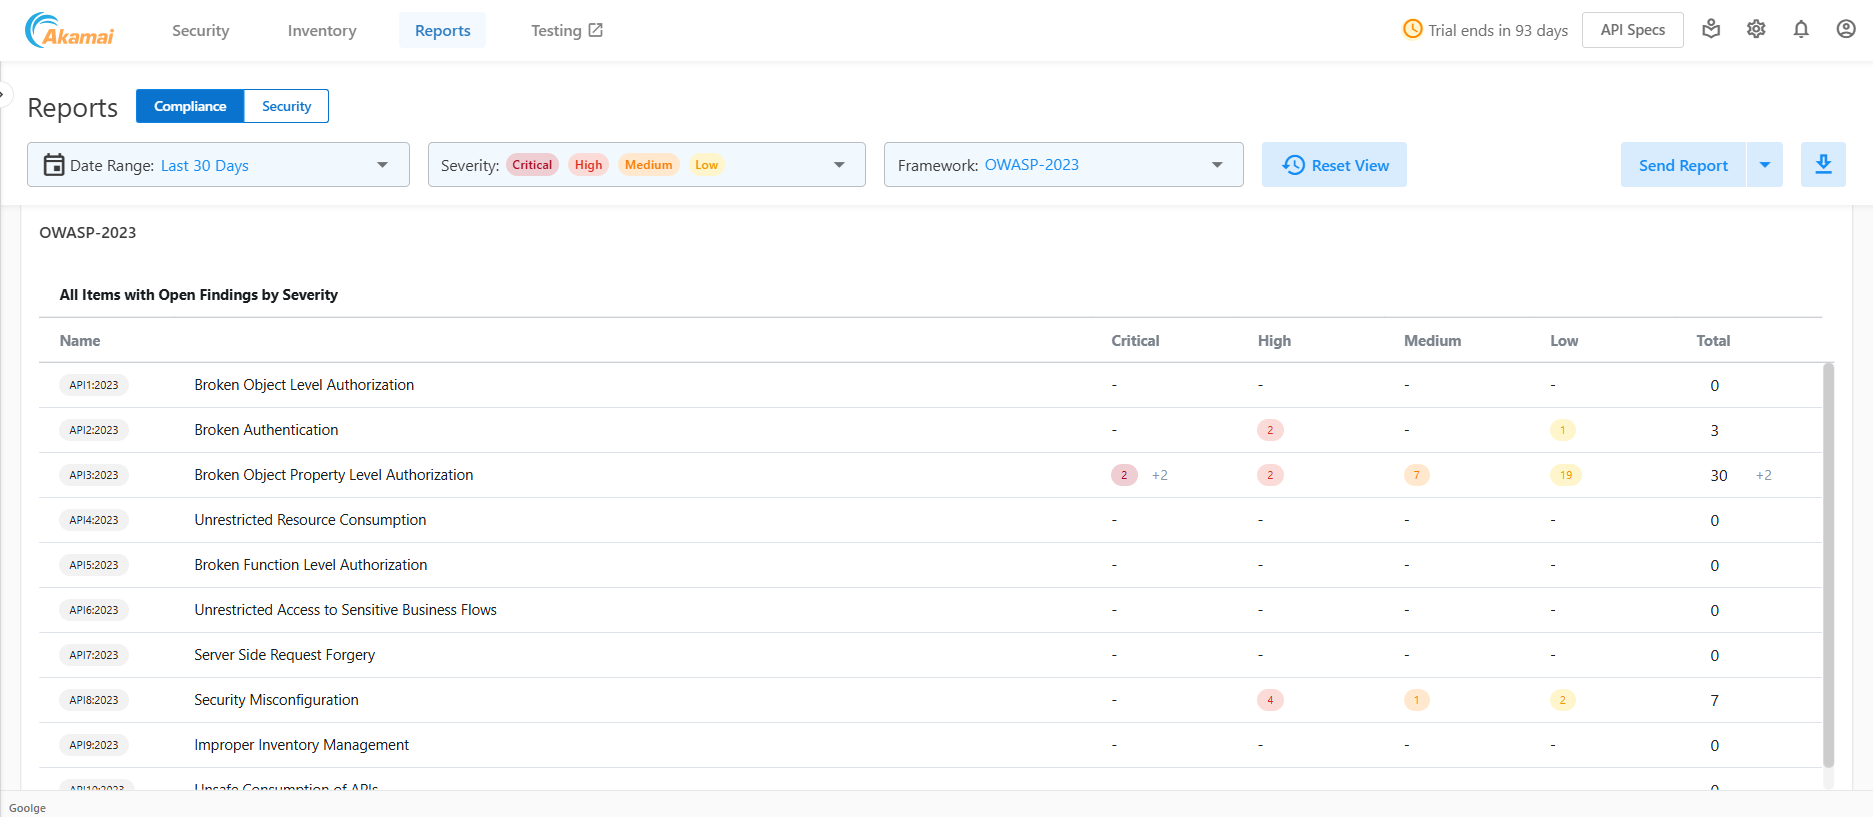The image size is (1873, 817).
Task: Click the Critical severity chip
Action: pos(532,165)
